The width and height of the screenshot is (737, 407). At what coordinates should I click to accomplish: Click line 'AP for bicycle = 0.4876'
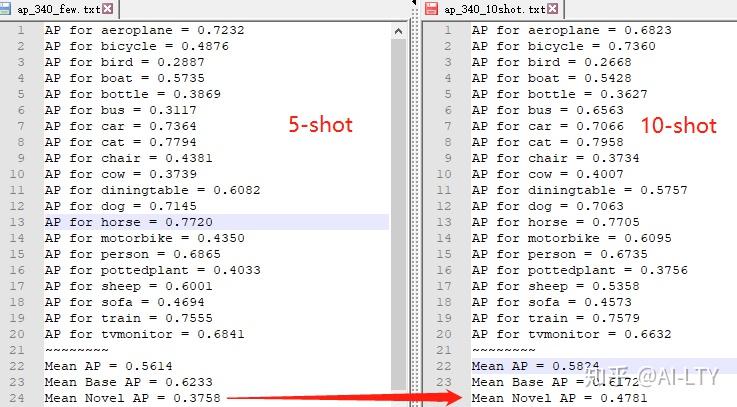137,46
